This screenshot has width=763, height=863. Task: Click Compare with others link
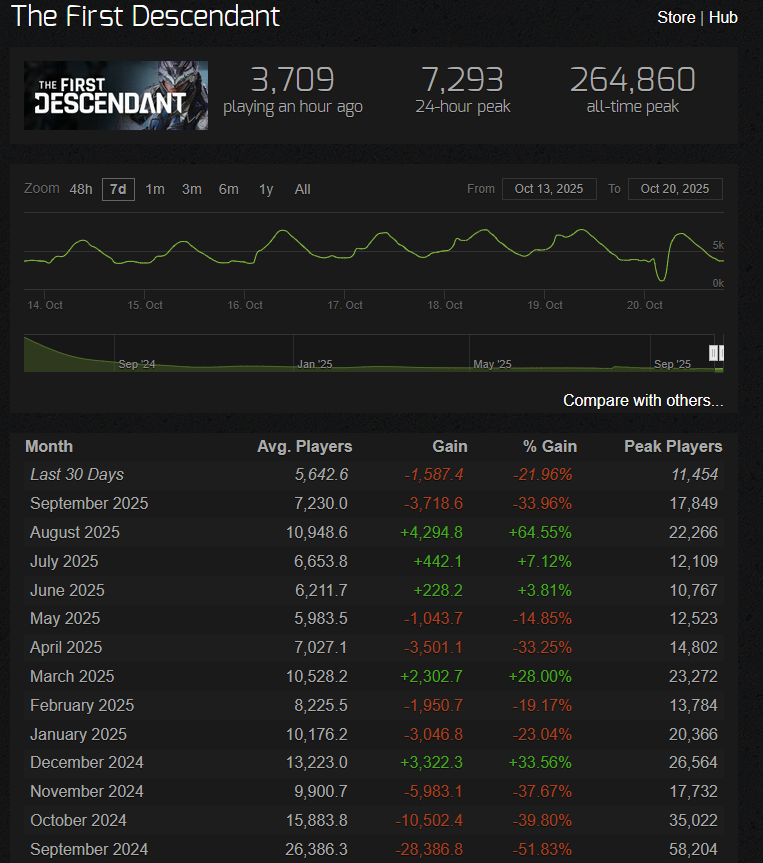[x=642, y=400]
